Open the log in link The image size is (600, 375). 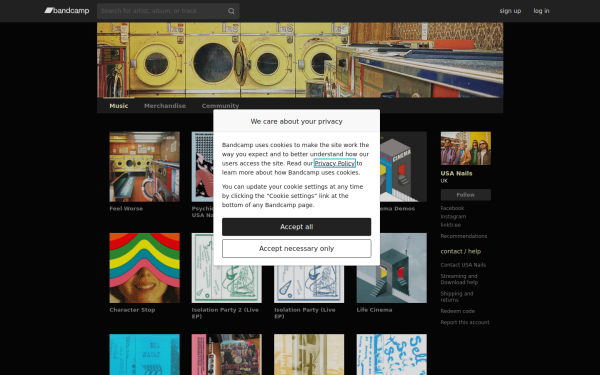pos(541,11)
